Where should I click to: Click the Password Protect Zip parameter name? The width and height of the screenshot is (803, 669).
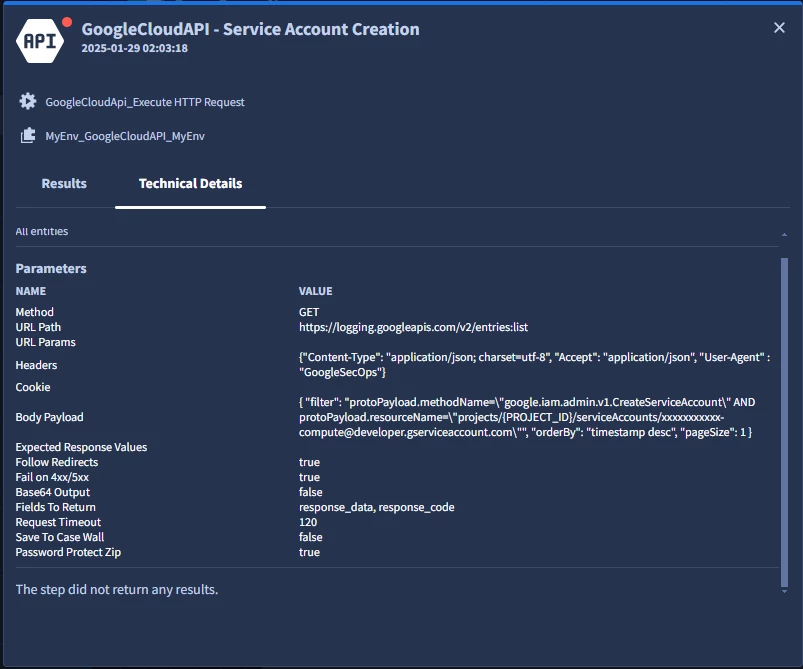(68, 552)
